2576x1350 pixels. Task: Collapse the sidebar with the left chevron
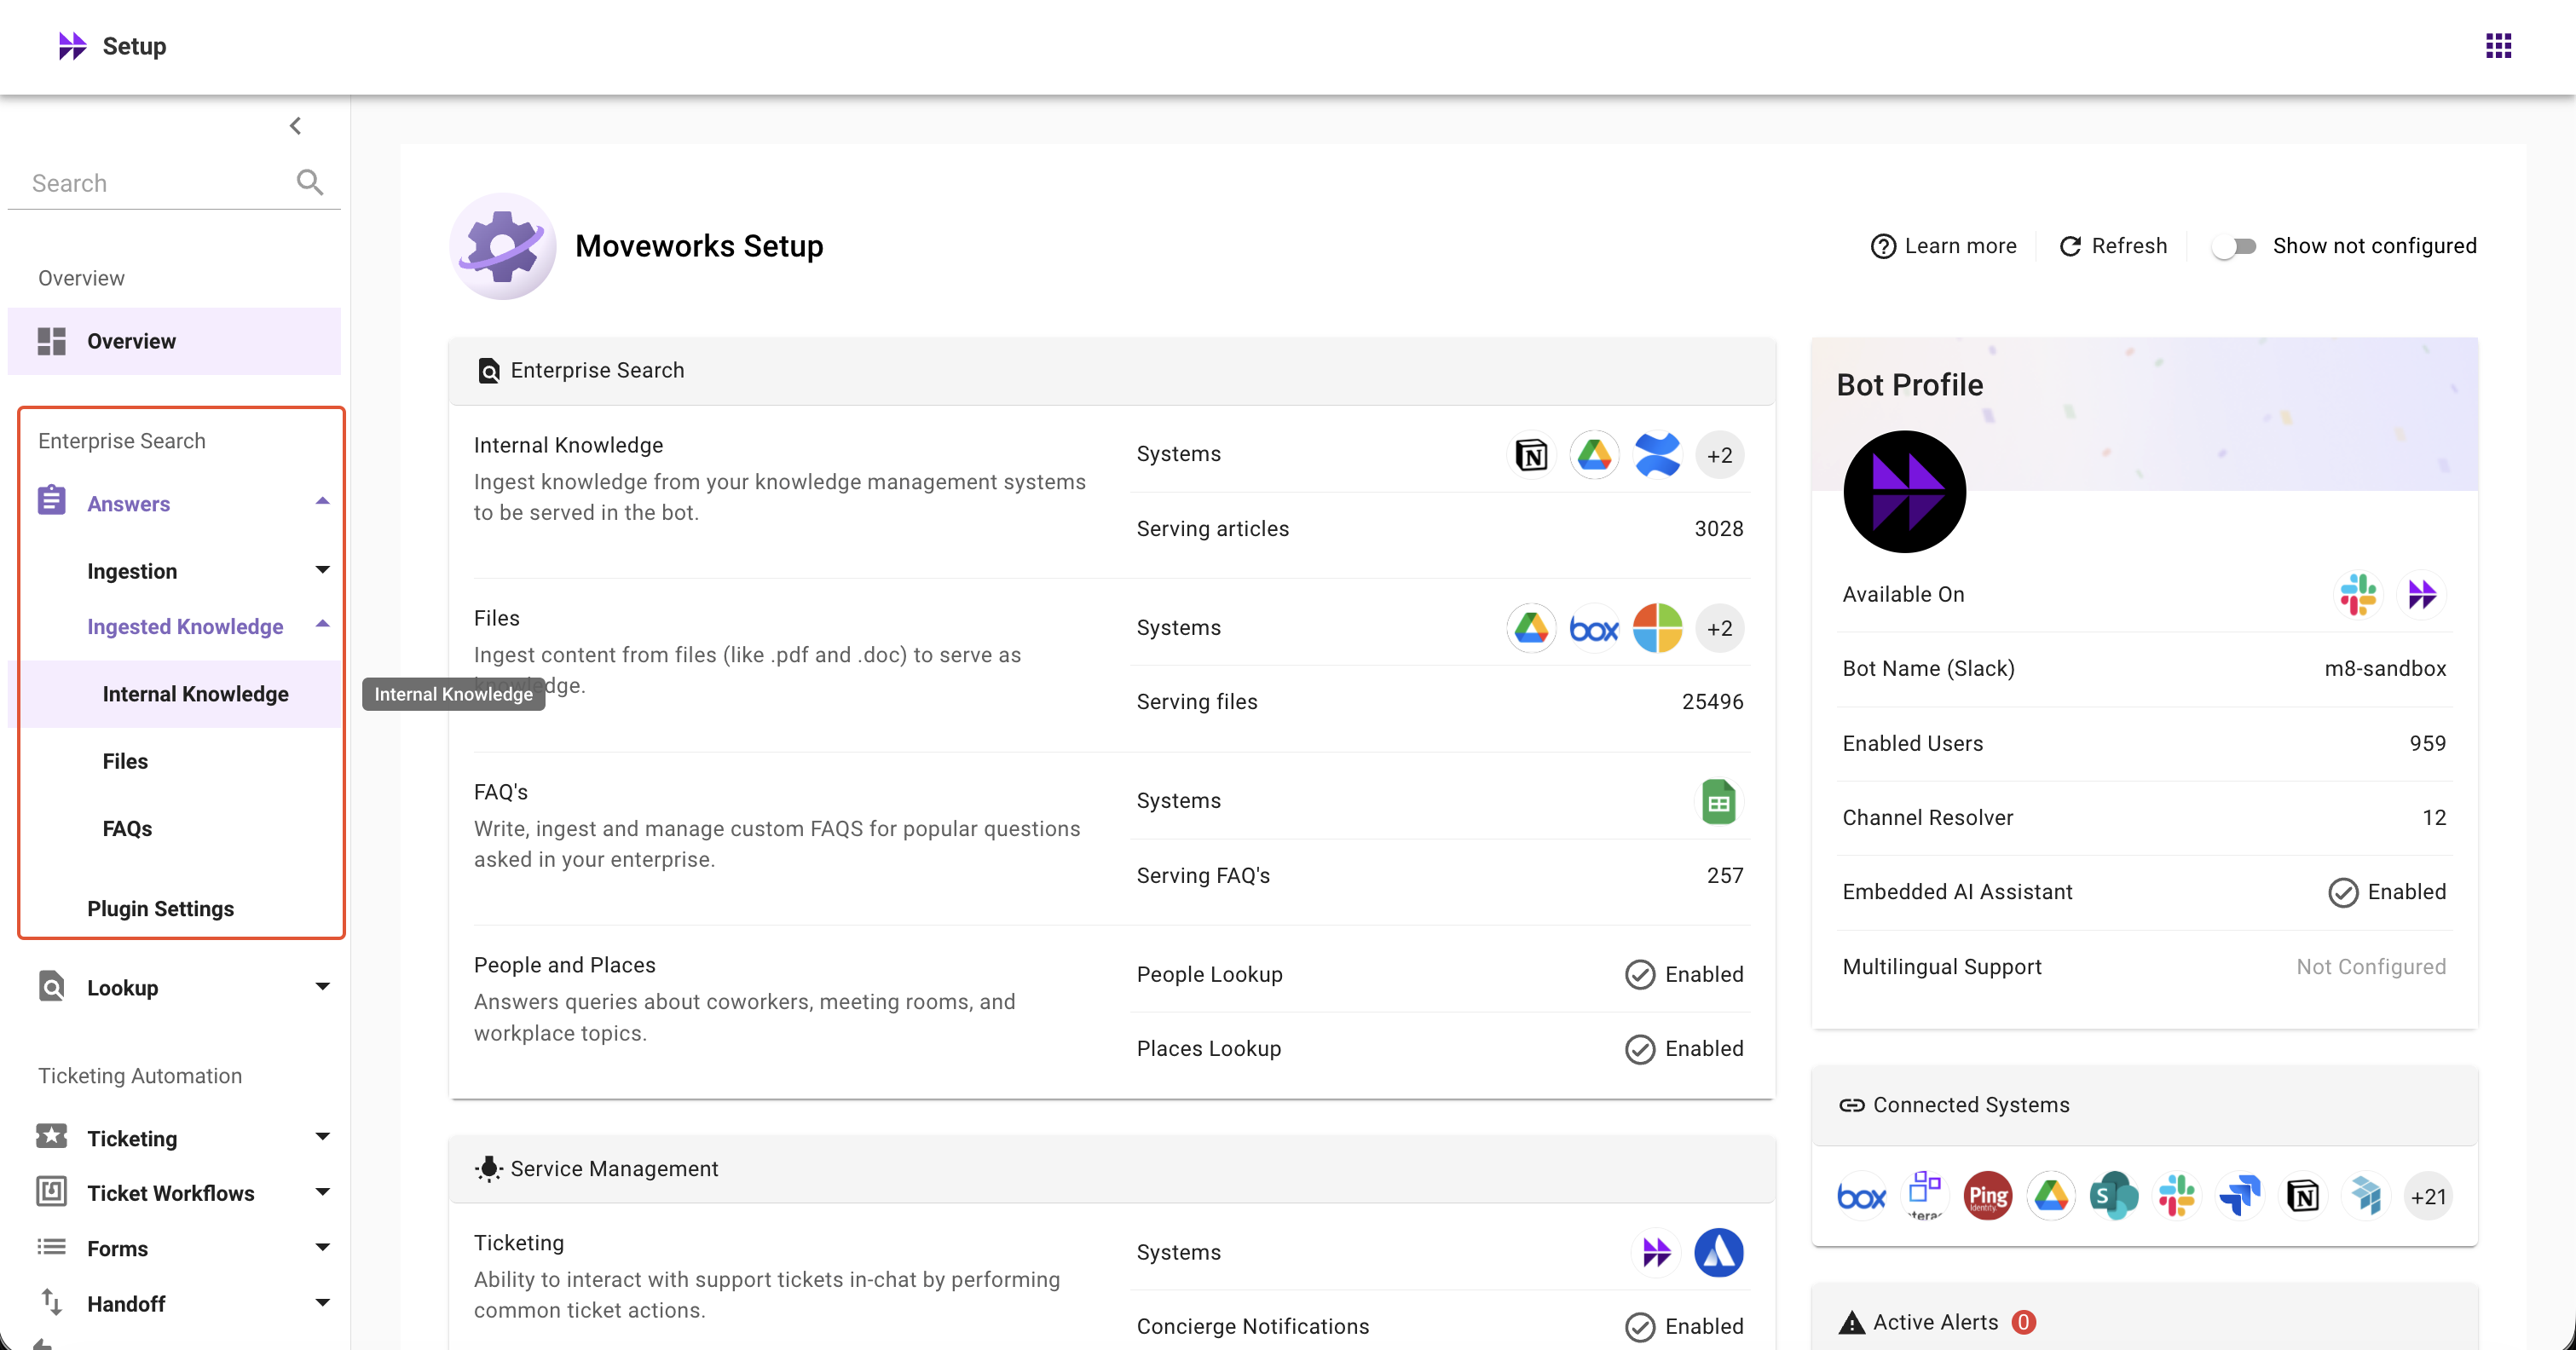[295, 126]
